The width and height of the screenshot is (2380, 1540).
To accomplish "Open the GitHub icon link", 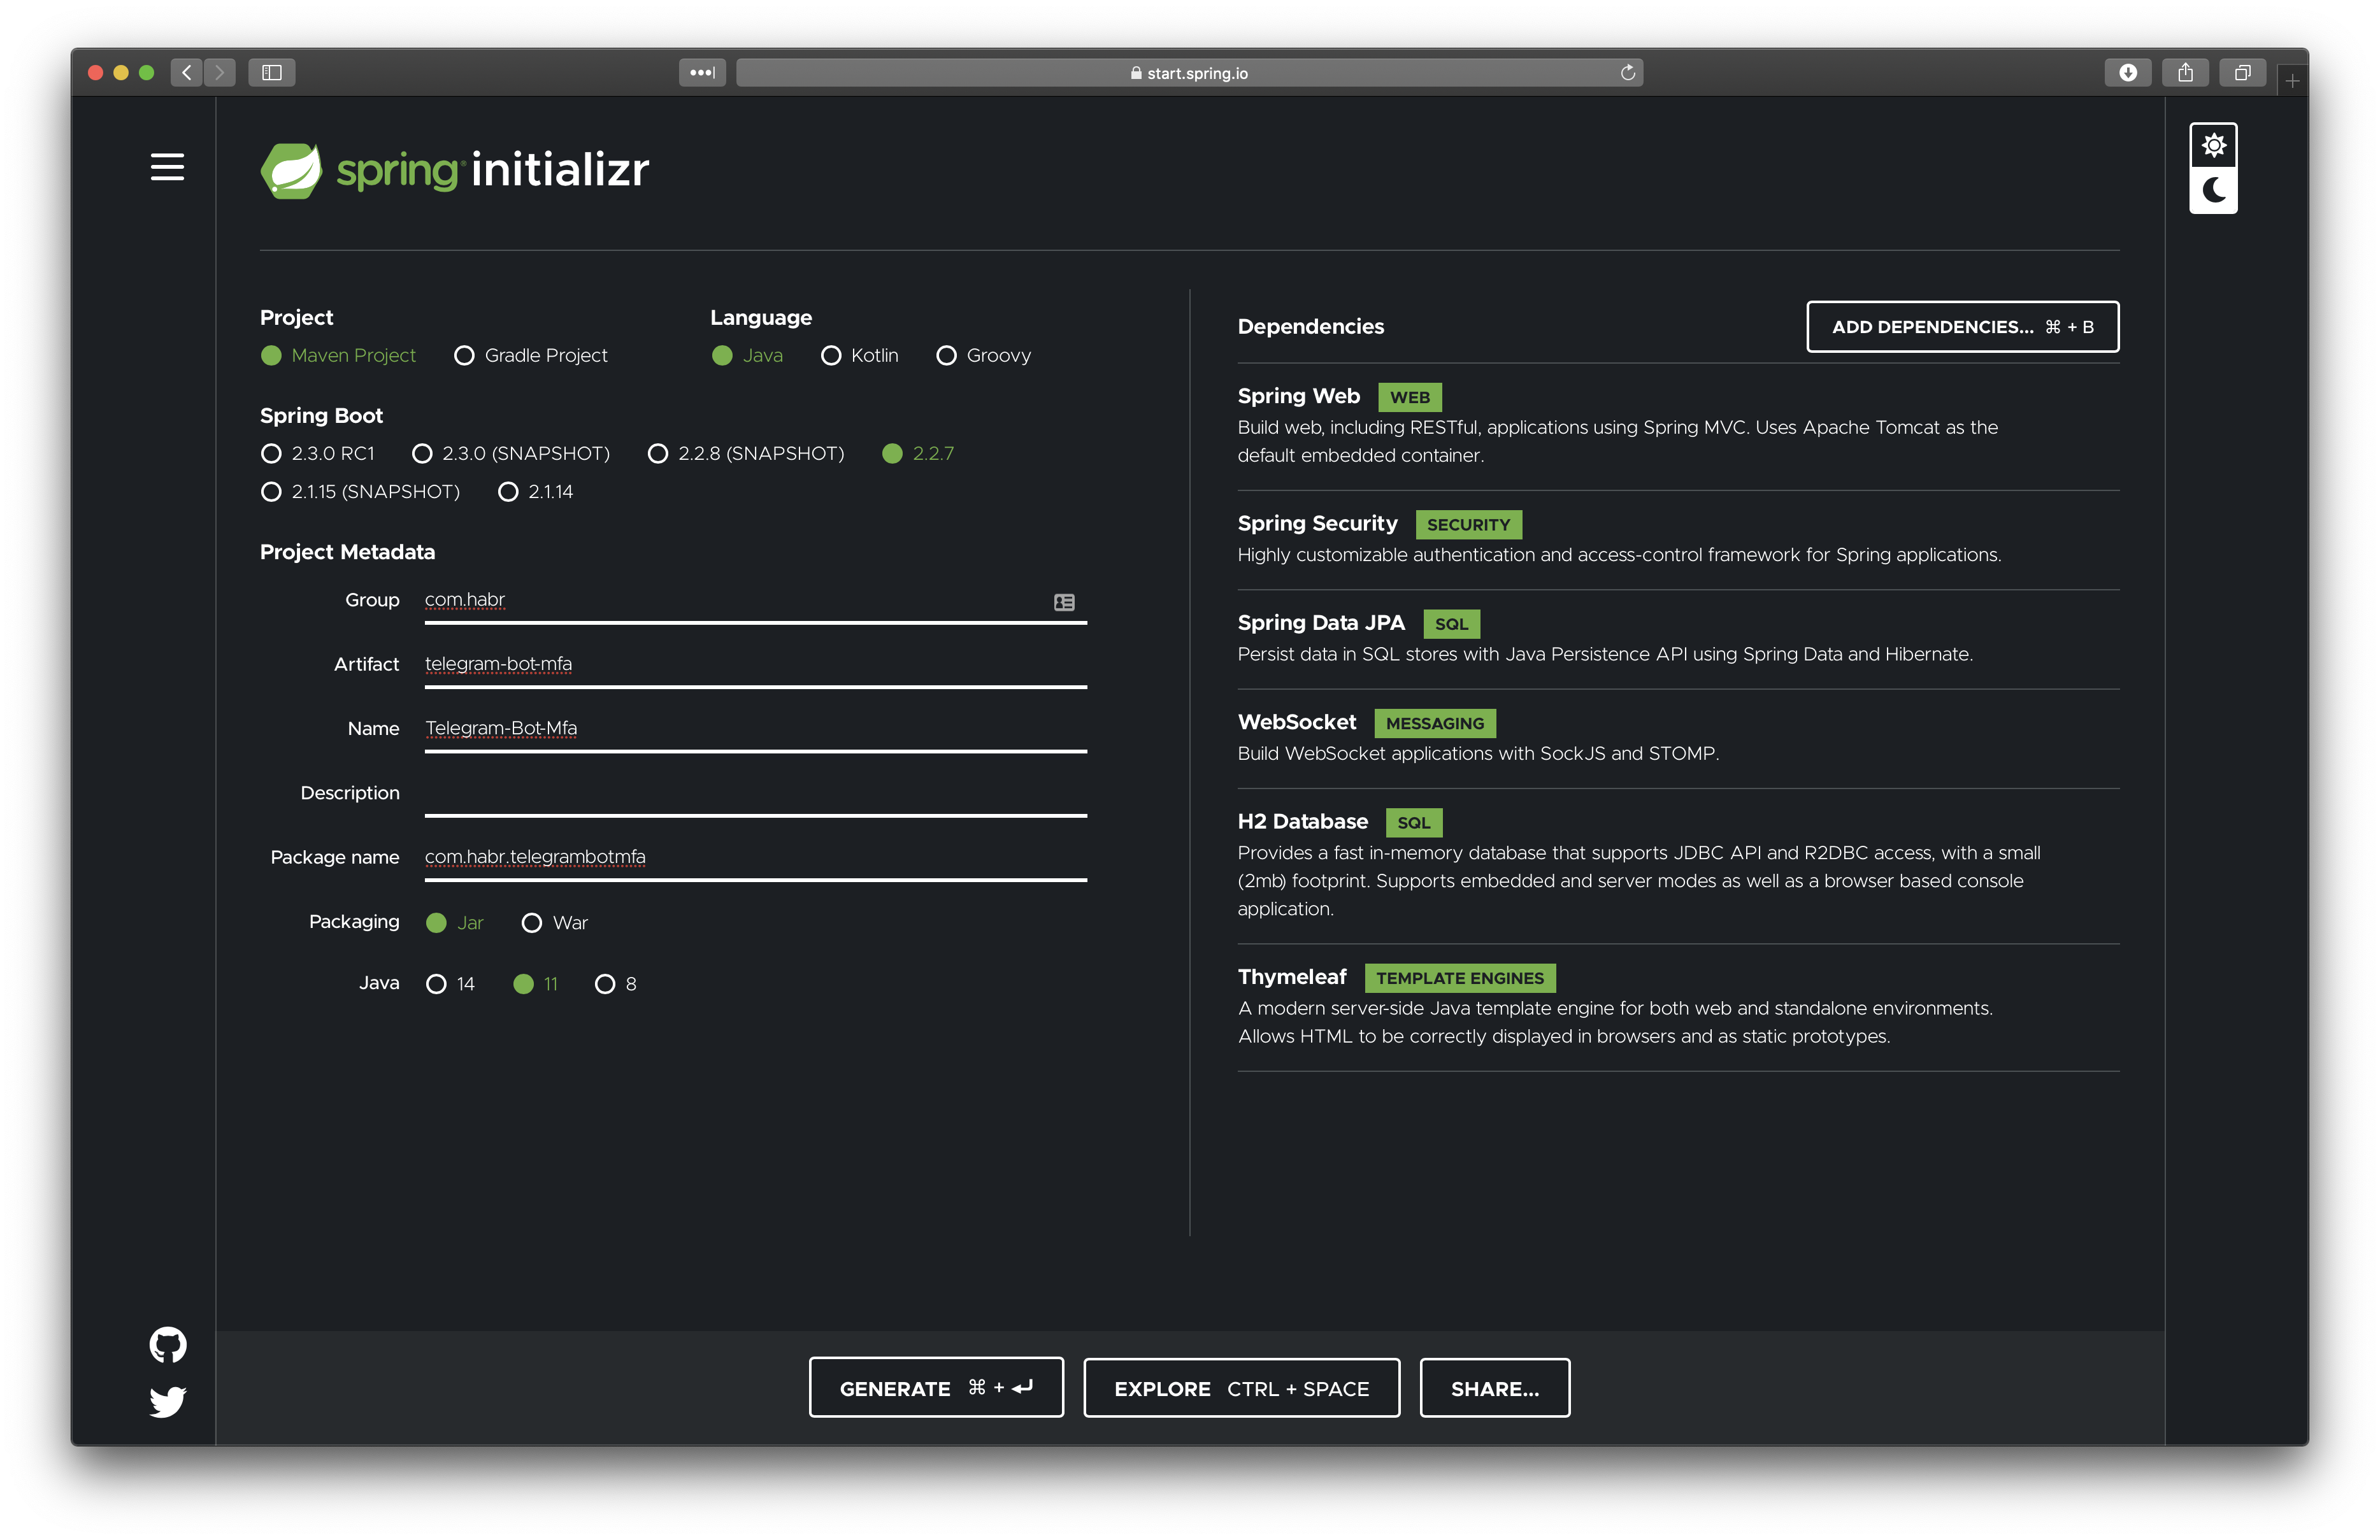I will 168,1345.
